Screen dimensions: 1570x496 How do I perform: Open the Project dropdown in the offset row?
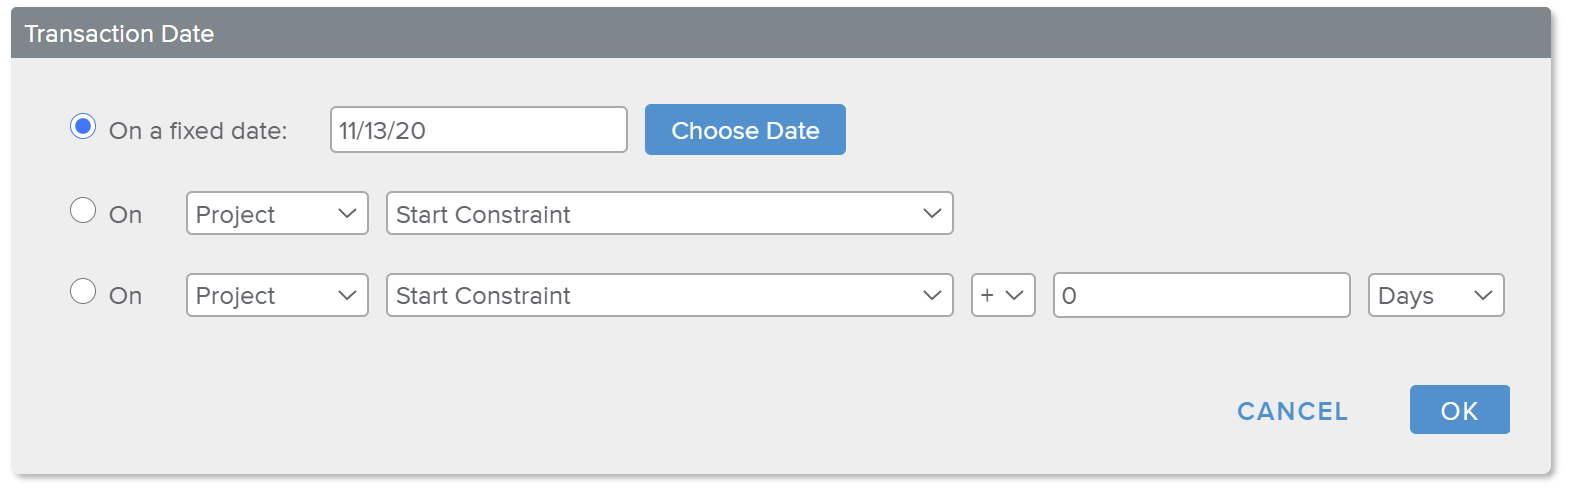tap(277, 295)
